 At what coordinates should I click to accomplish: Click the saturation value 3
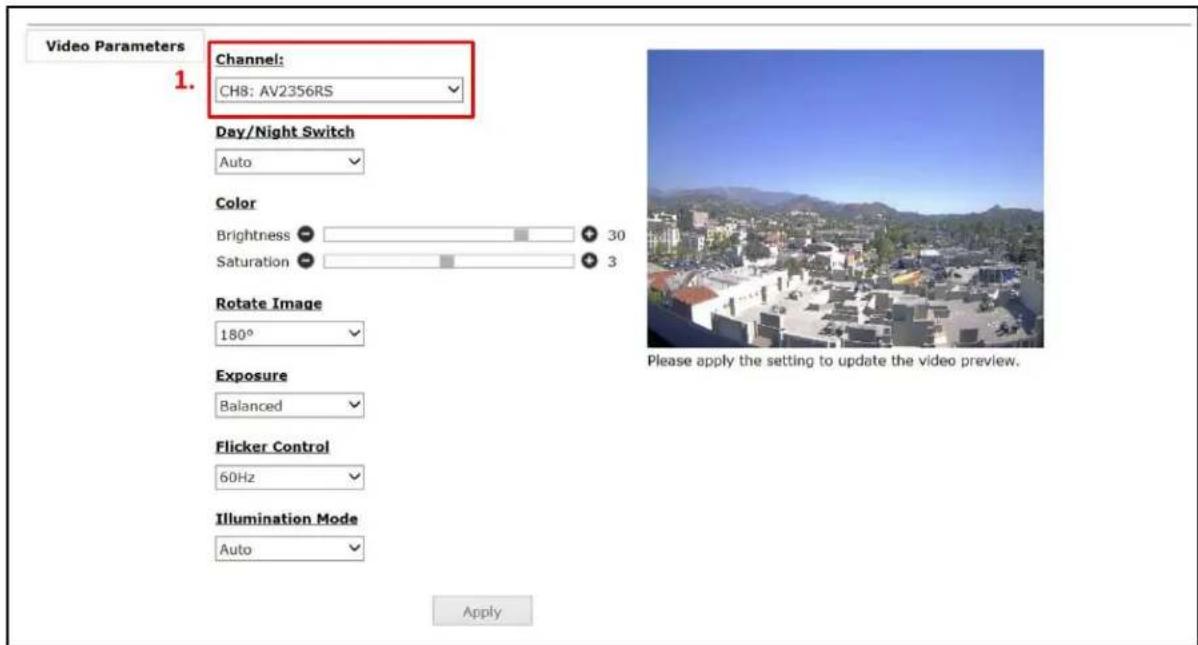point(612,261)
